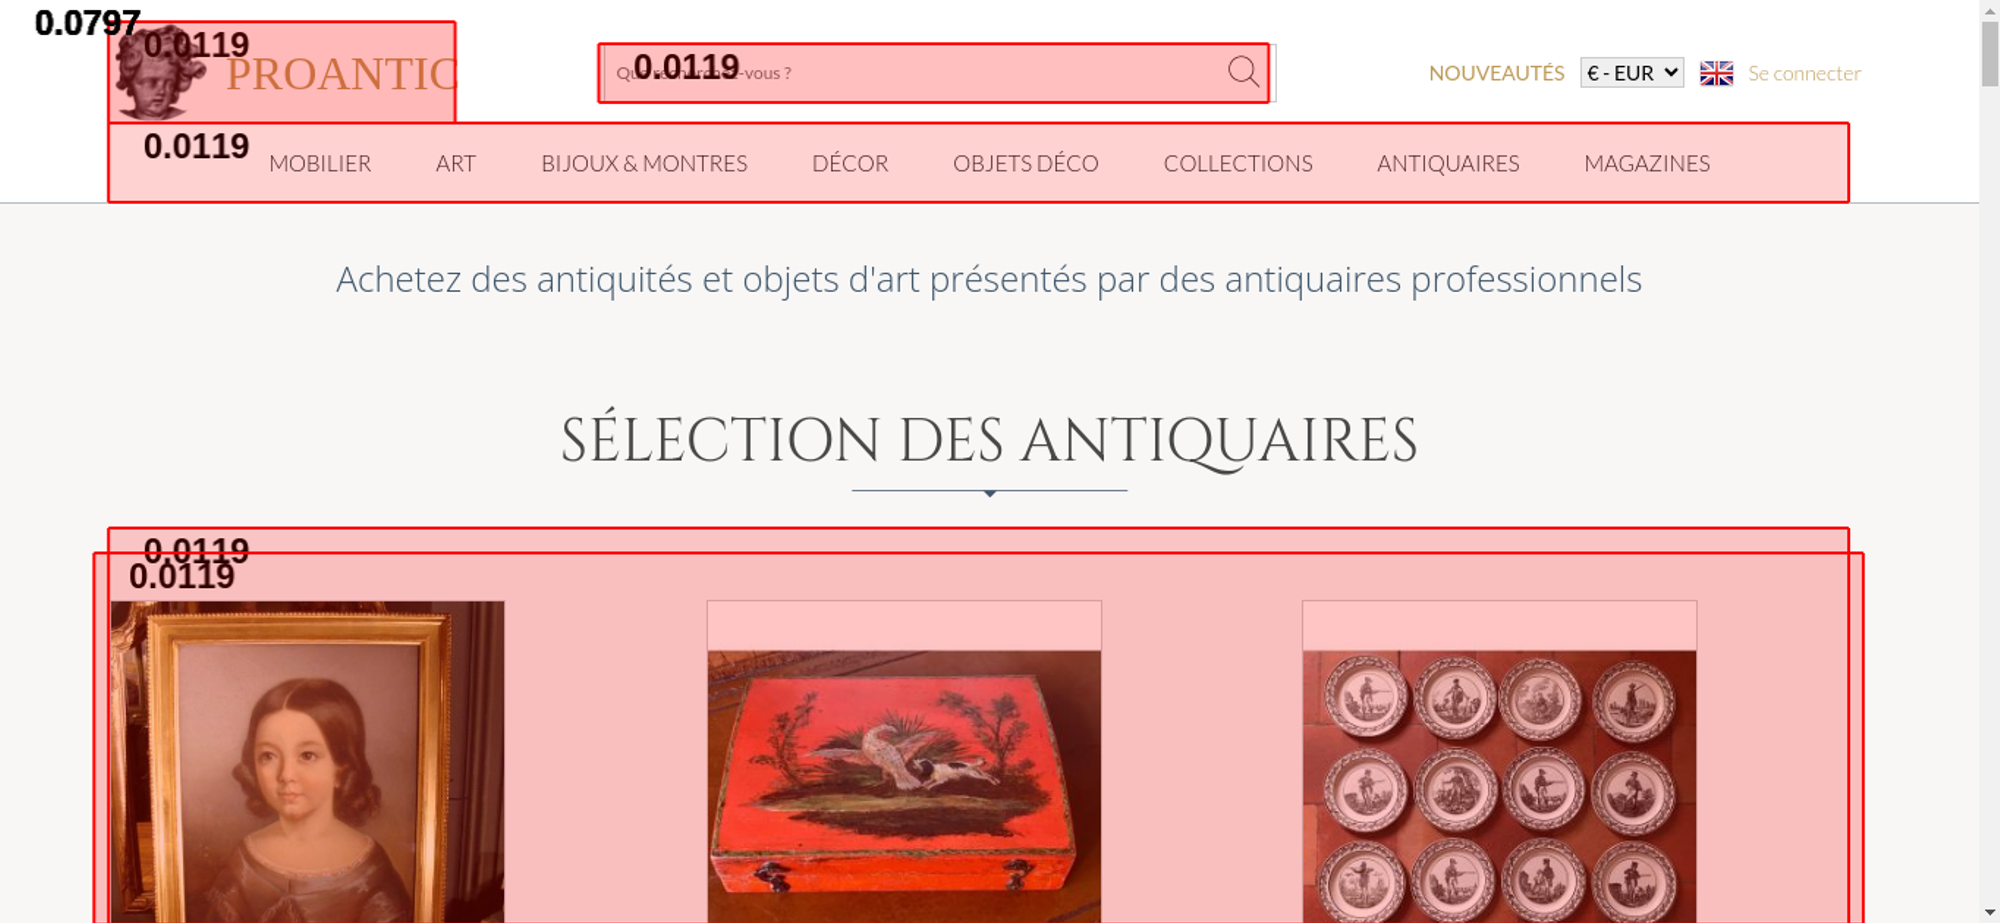2000x923 pixels.
Task: Open the COLLECTIONS menu item
Action: [1238, 163]
